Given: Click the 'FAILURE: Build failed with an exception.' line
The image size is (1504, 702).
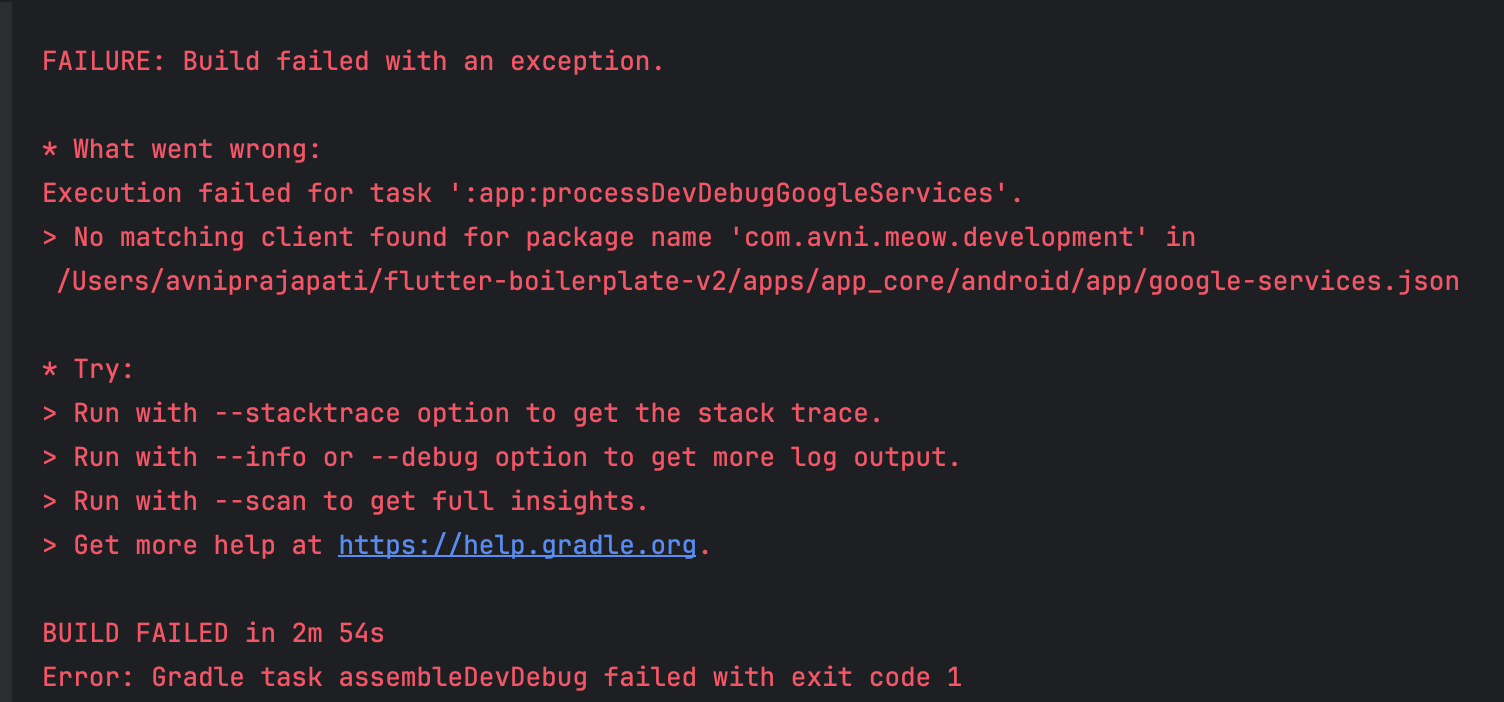Looking at the screenshot, I should pos(353,61).
